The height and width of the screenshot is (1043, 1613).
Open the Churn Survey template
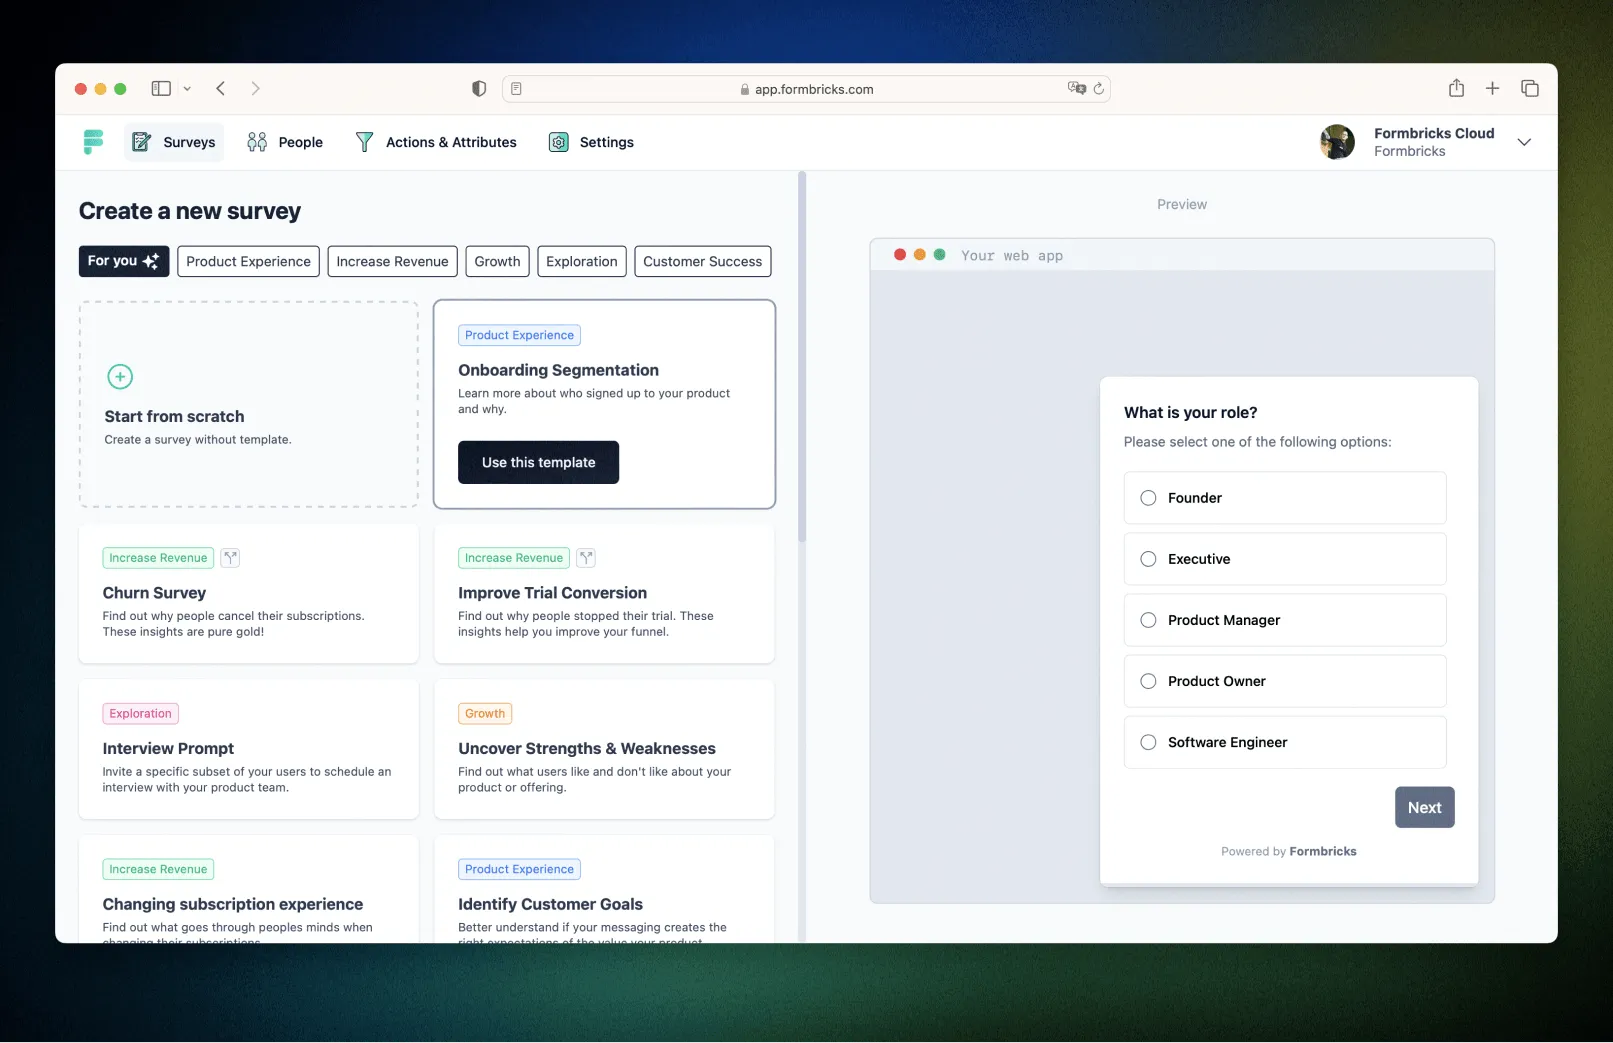click(x=249, y=594)
